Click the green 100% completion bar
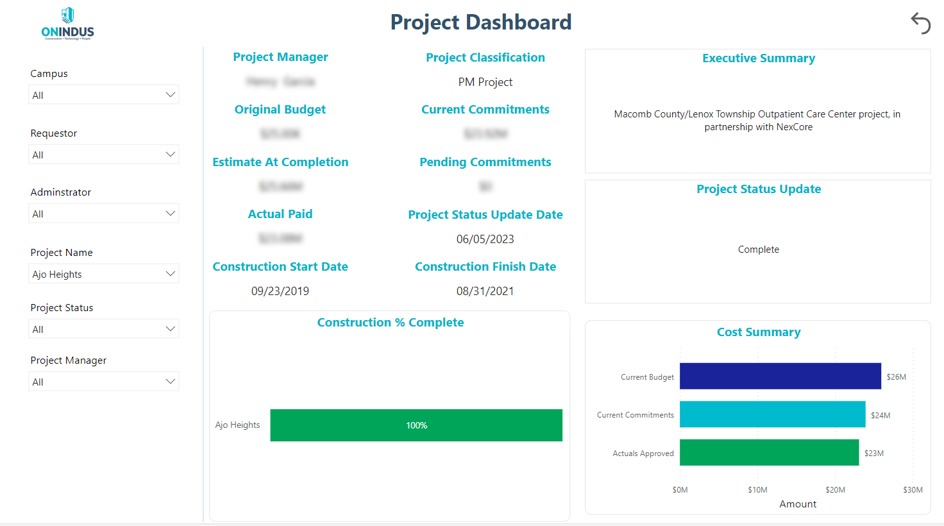The width and height of the screenshot is (944, 526). click(416, 425)
